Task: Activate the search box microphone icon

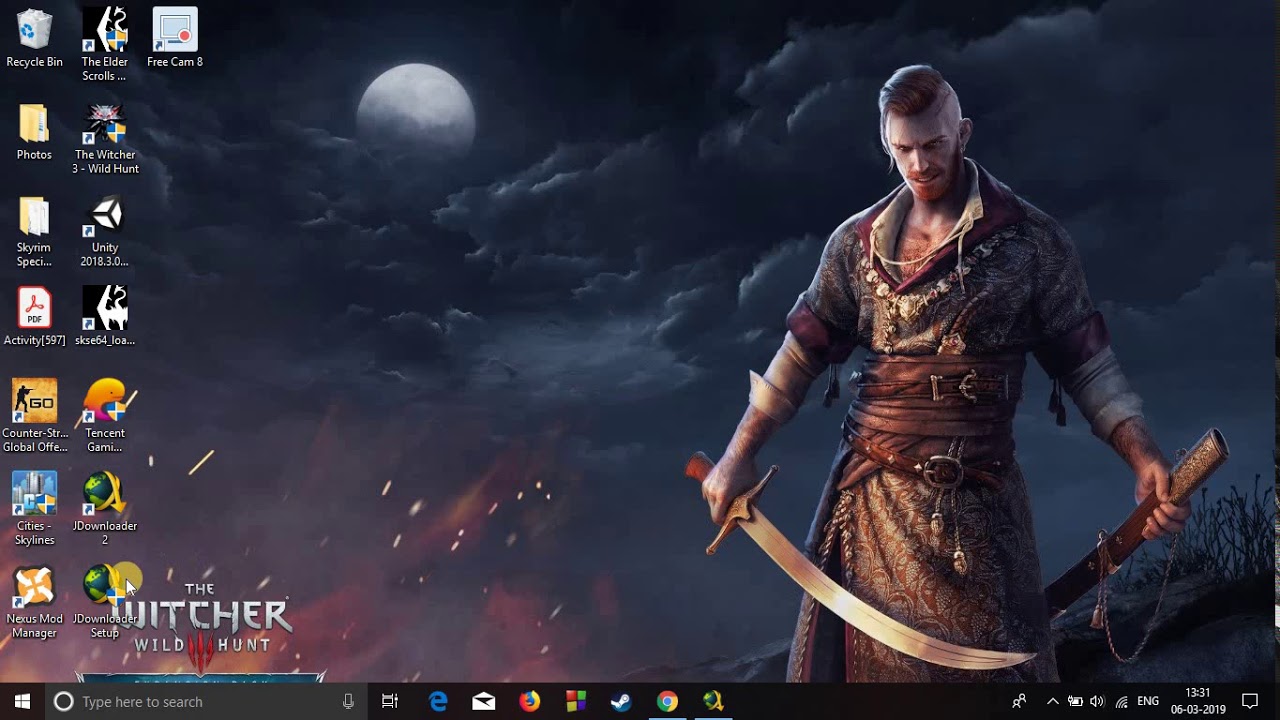Action: [x=348, y=701]
